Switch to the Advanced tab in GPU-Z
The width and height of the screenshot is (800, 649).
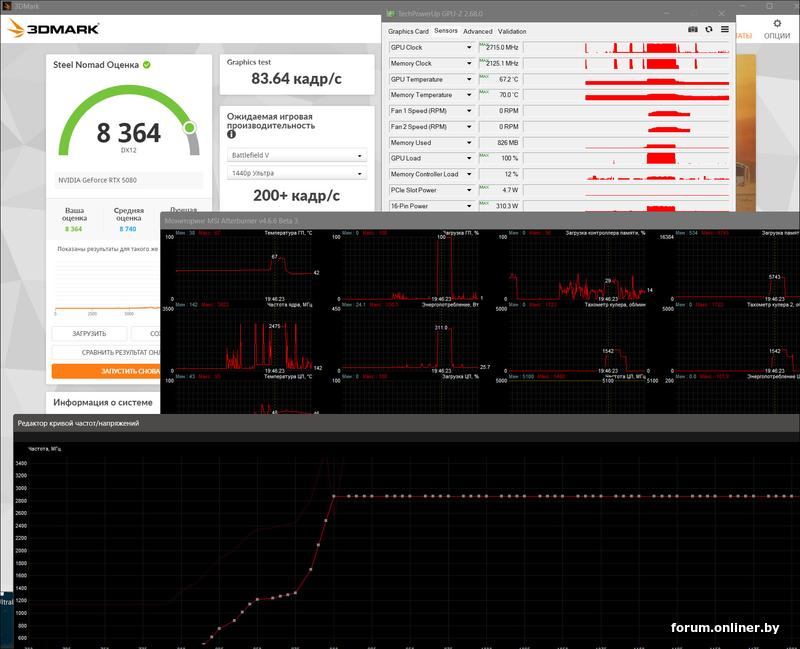pyautogui.click(x=478, y=32)
